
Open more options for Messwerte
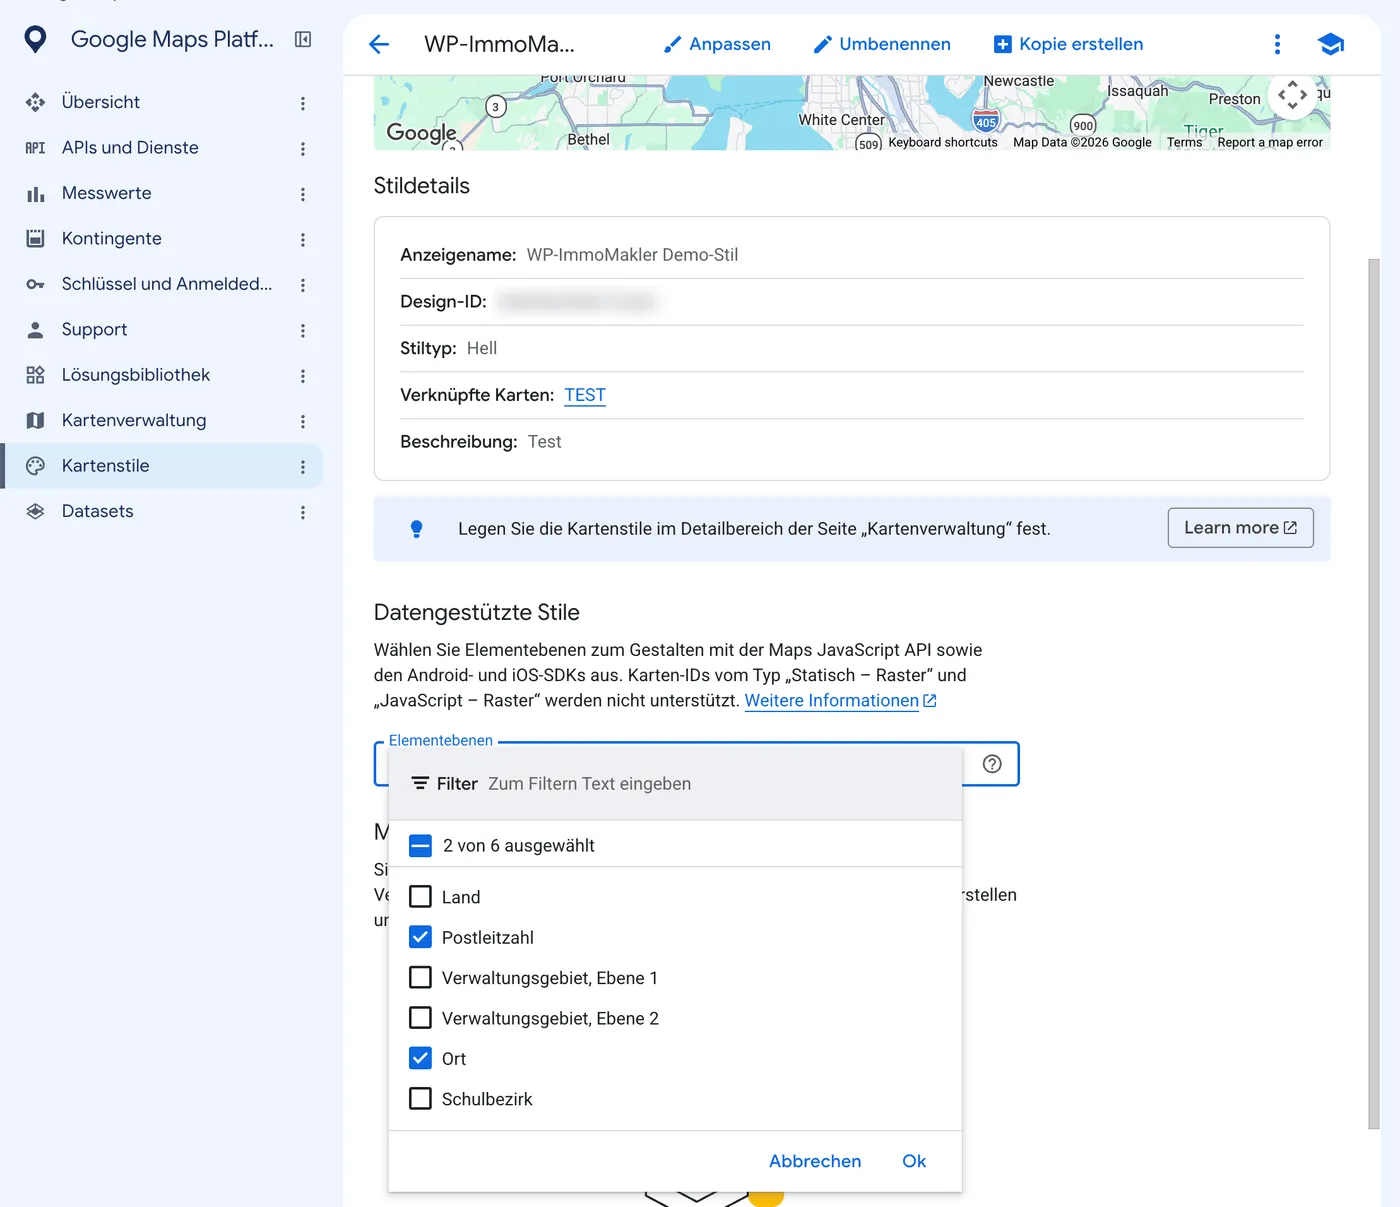click(303, 194)
